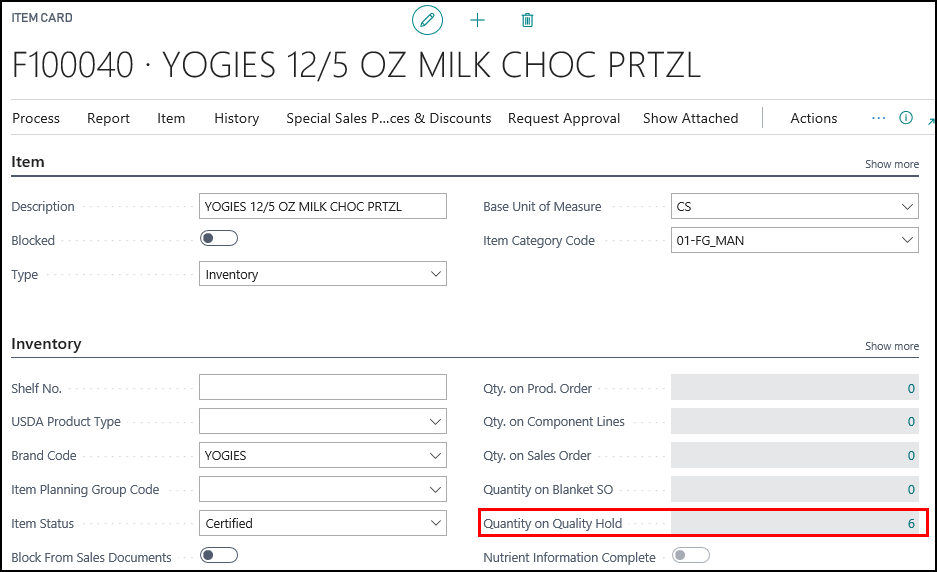
Task: Click the information circle icon
Action: coord(906,118)
